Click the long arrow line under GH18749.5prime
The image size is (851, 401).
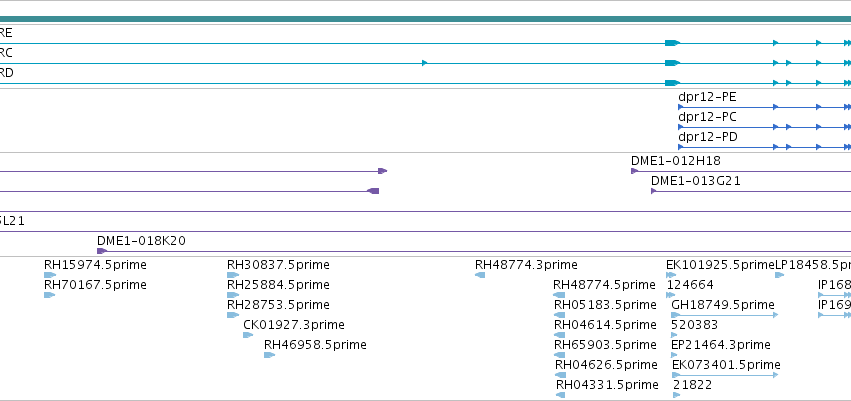725,315
